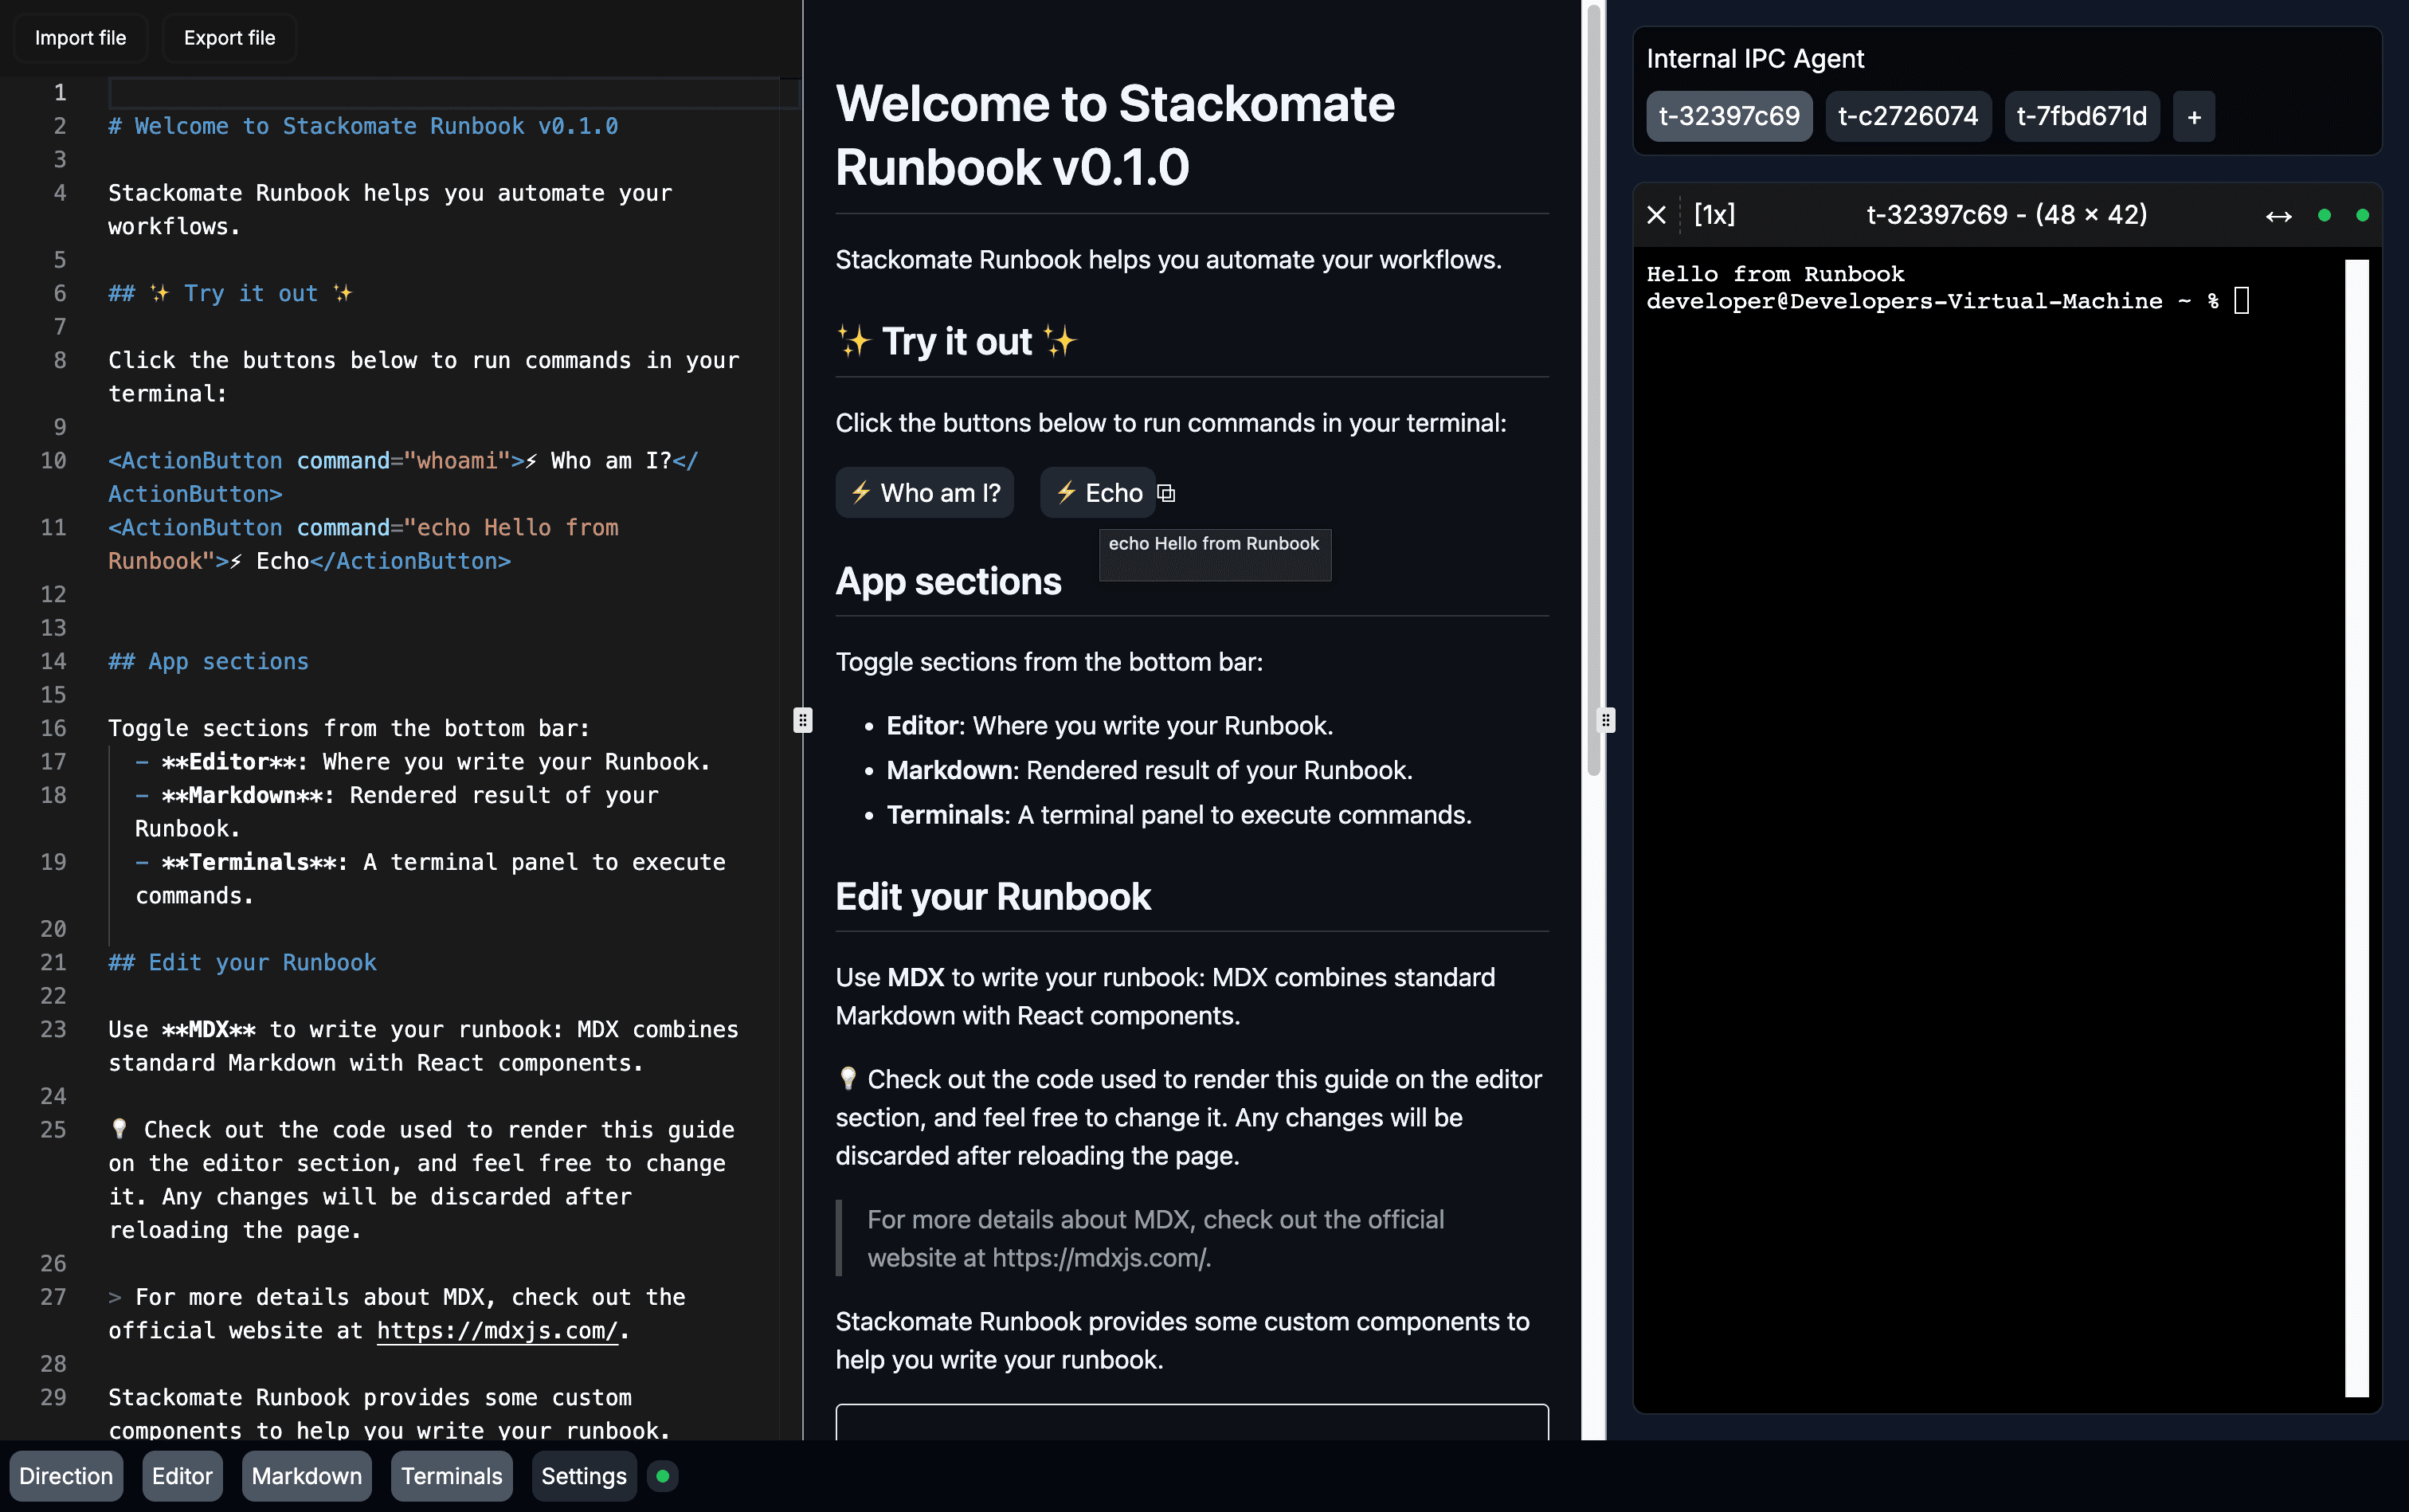Screen dimensions: 2409x1512
Task: Click the left green status dot in terminal header
Action: pos(2324,214)
